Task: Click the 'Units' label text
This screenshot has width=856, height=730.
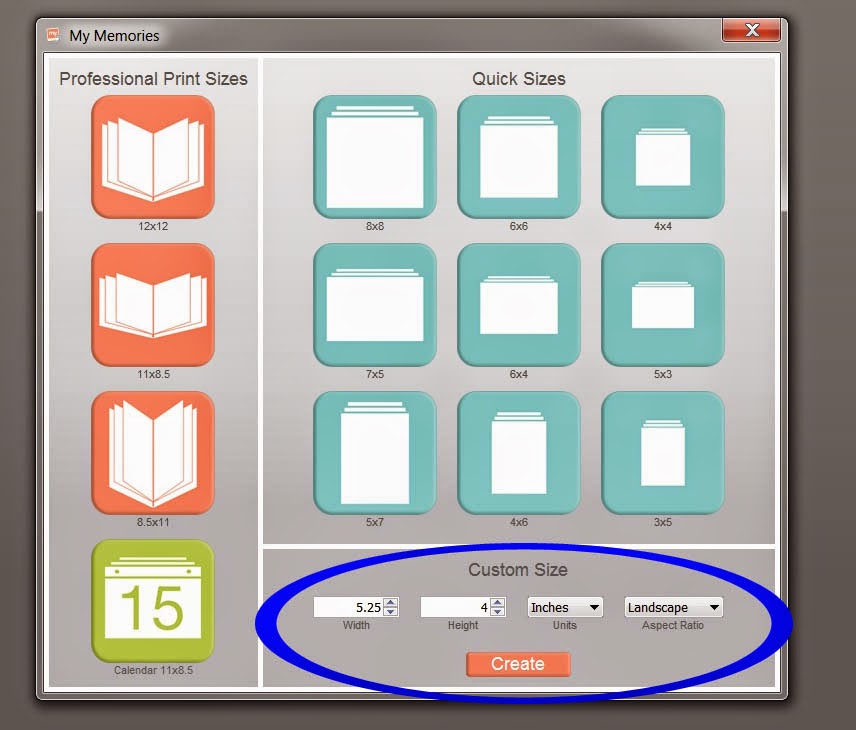Action: coord(564,625)
